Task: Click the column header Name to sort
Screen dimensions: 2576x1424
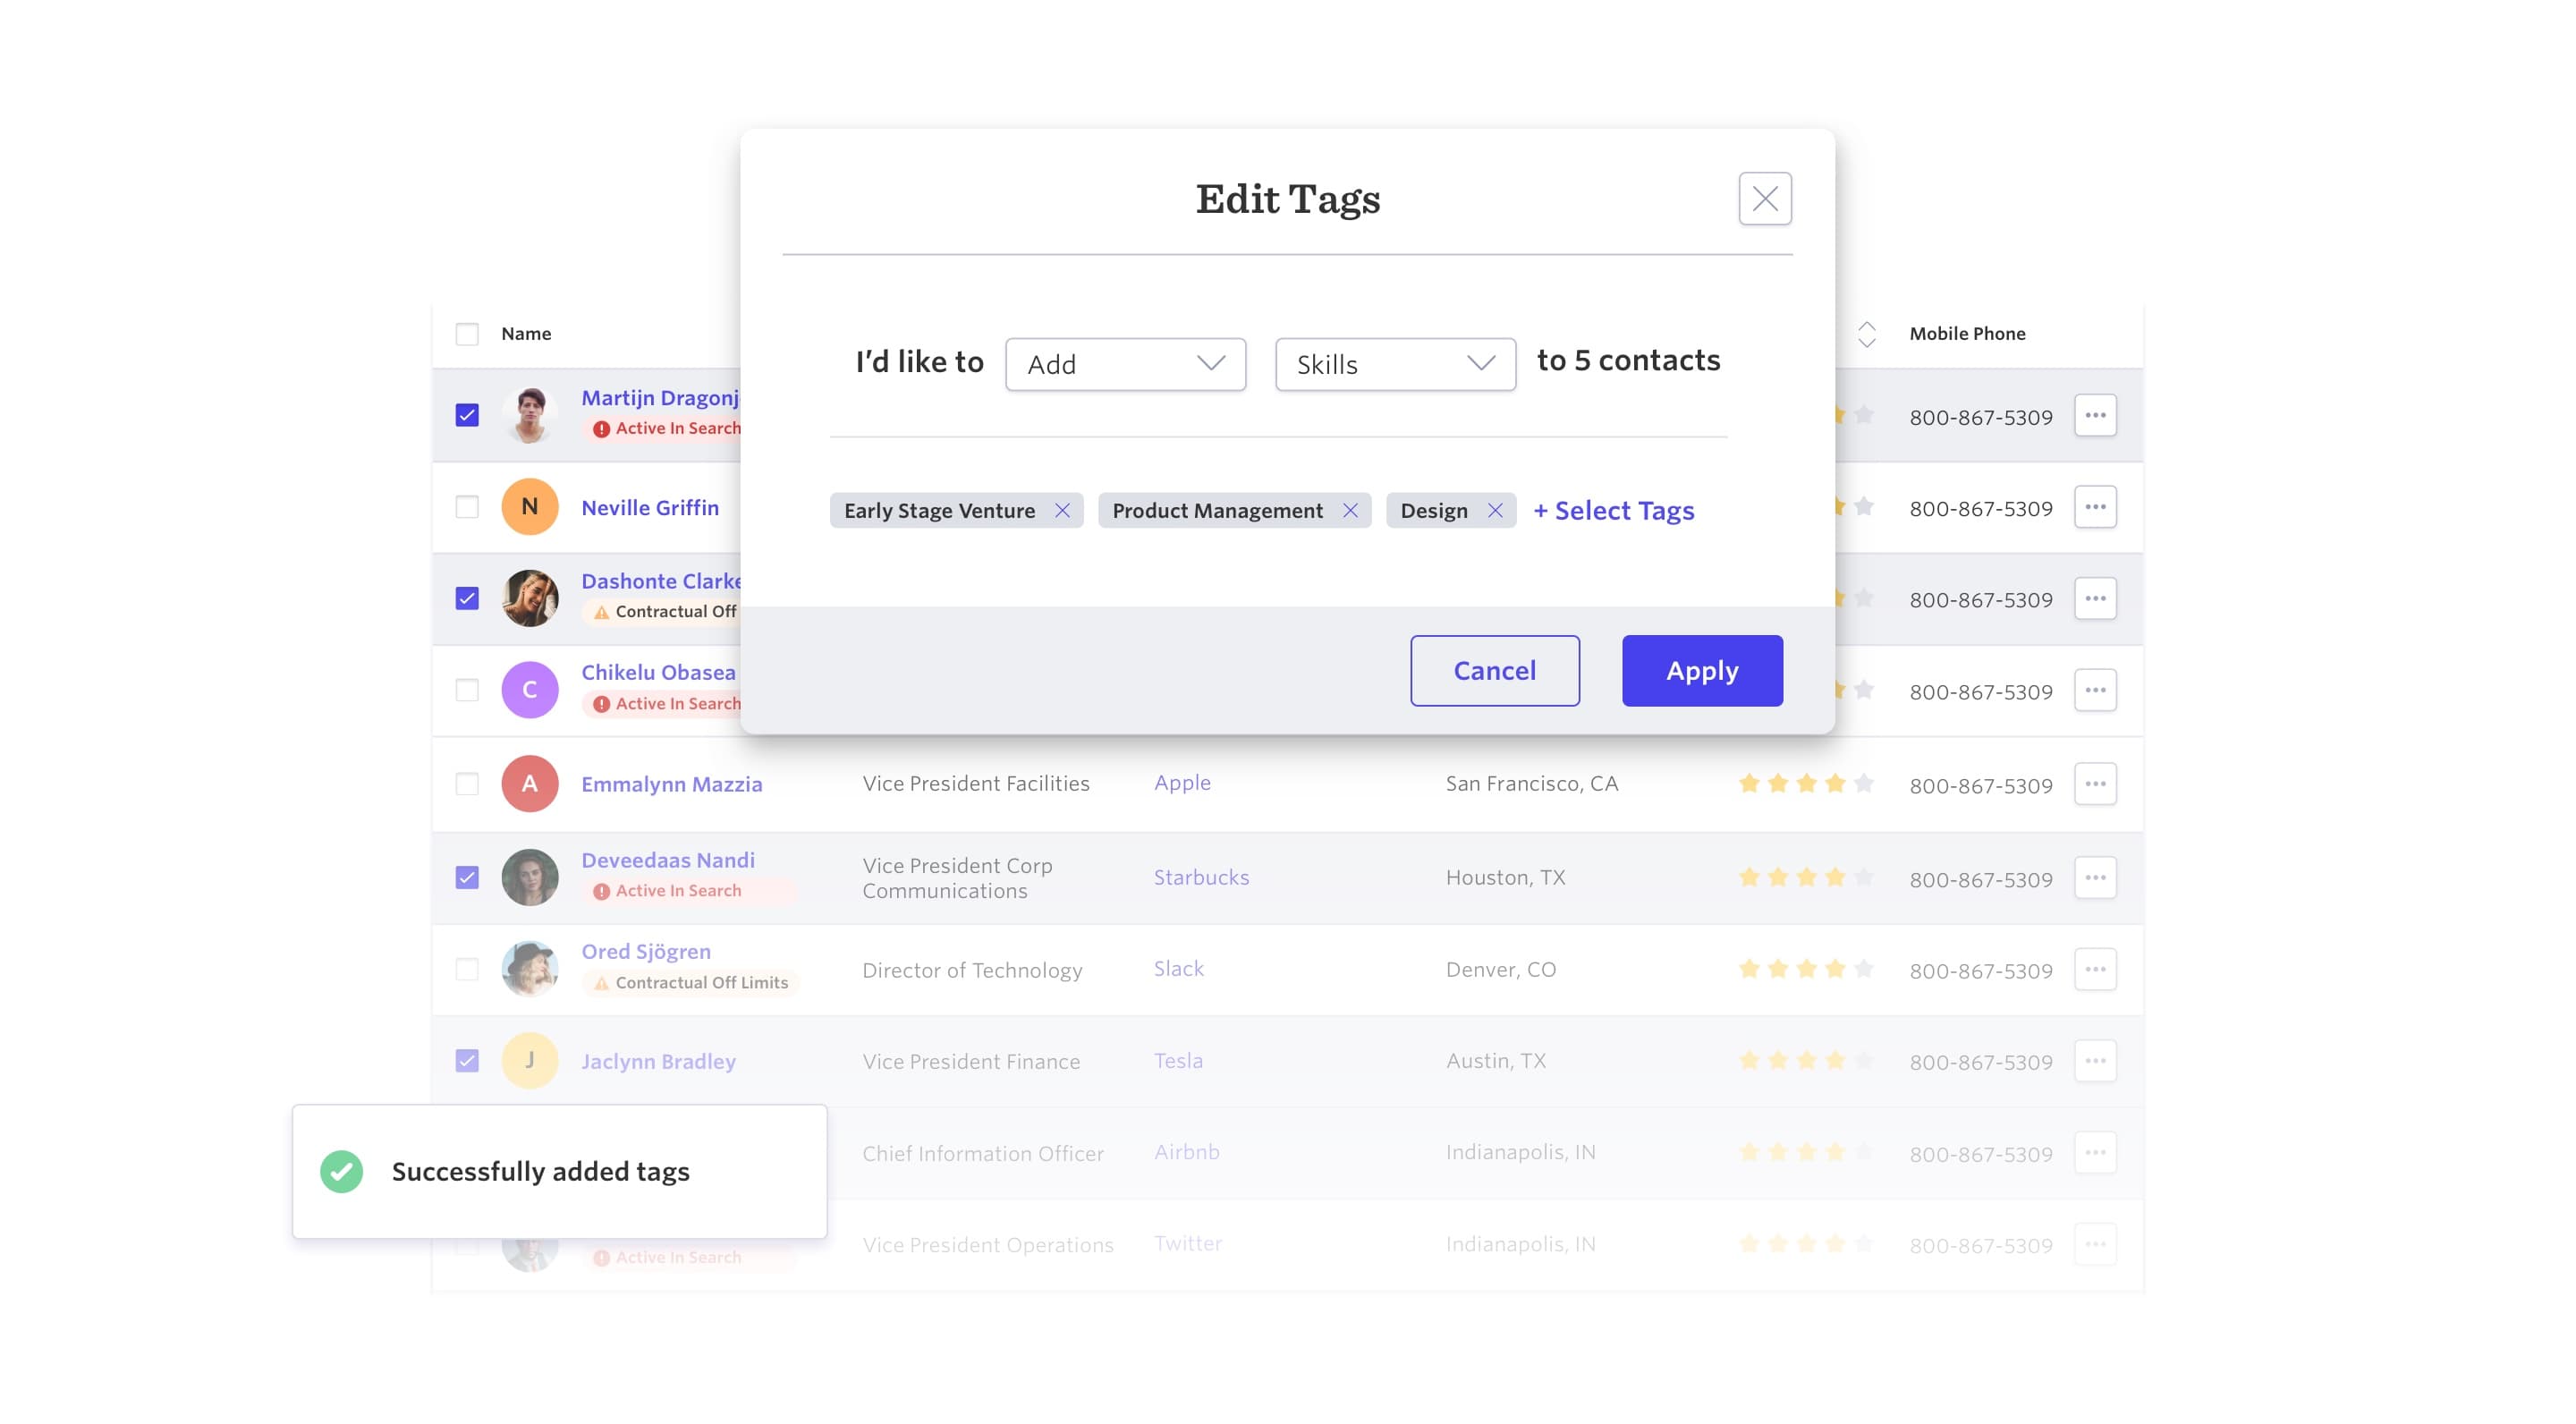Action: [526, 332]
